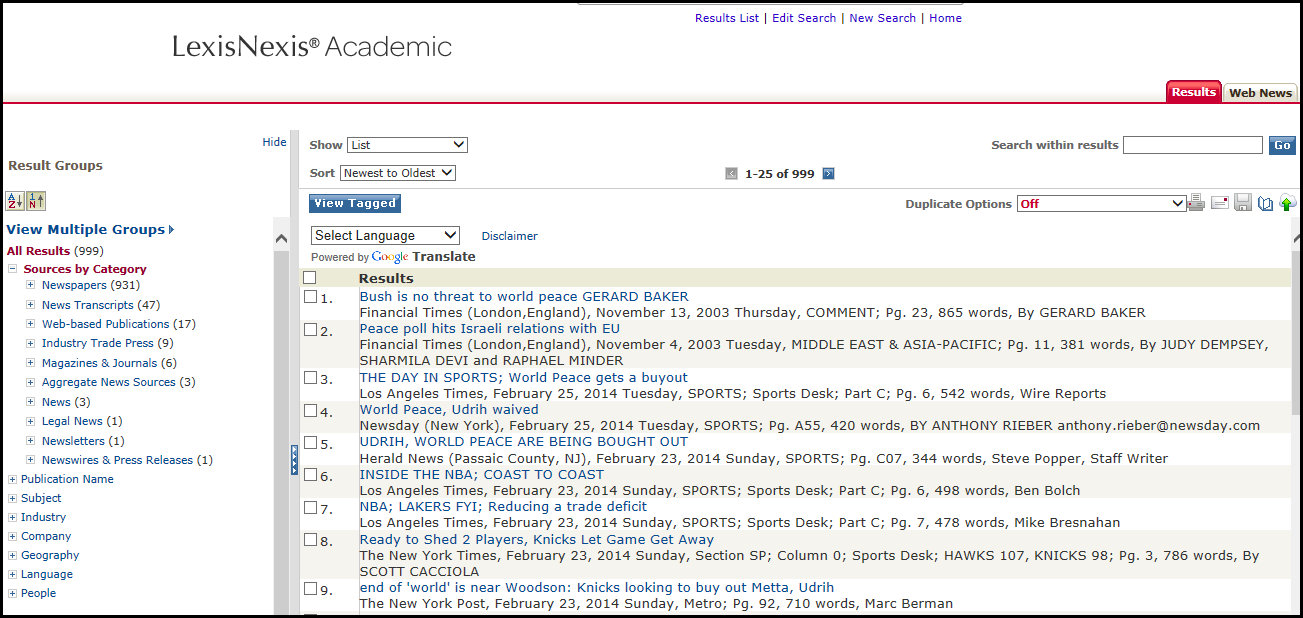Expand the Language group
The height and width of the screenshot is (618, 1303).
coord(13,575)
